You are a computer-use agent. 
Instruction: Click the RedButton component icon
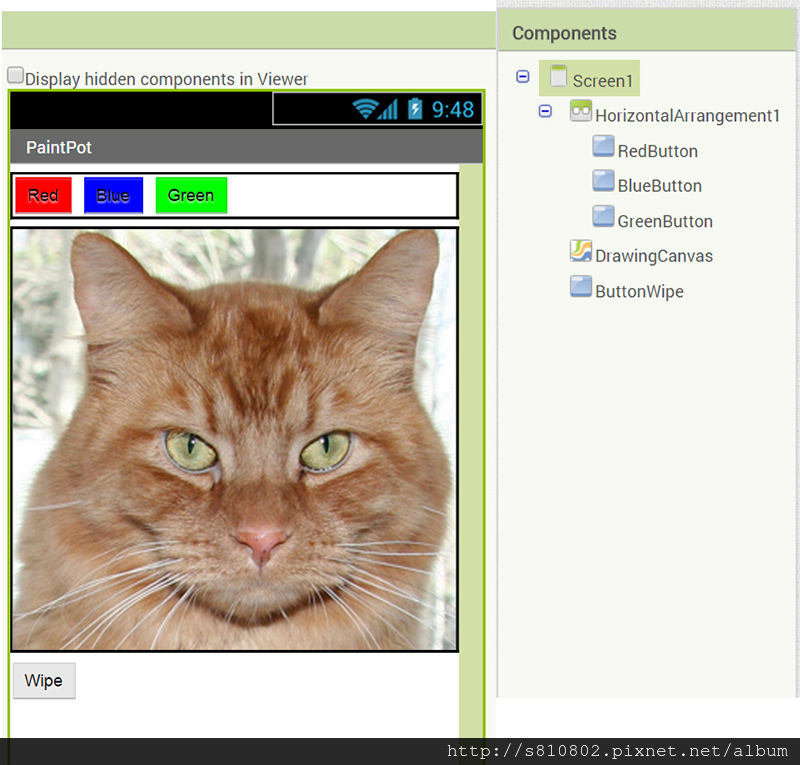(x=603, y=146)
